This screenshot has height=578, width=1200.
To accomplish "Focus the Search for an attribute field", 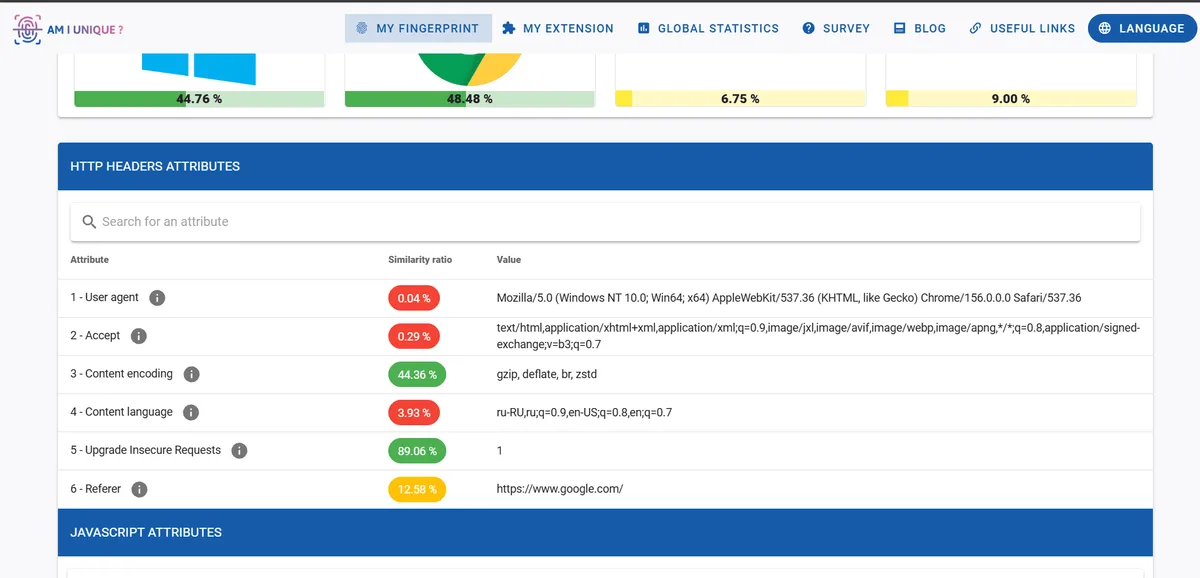I will tap(605, 221).
